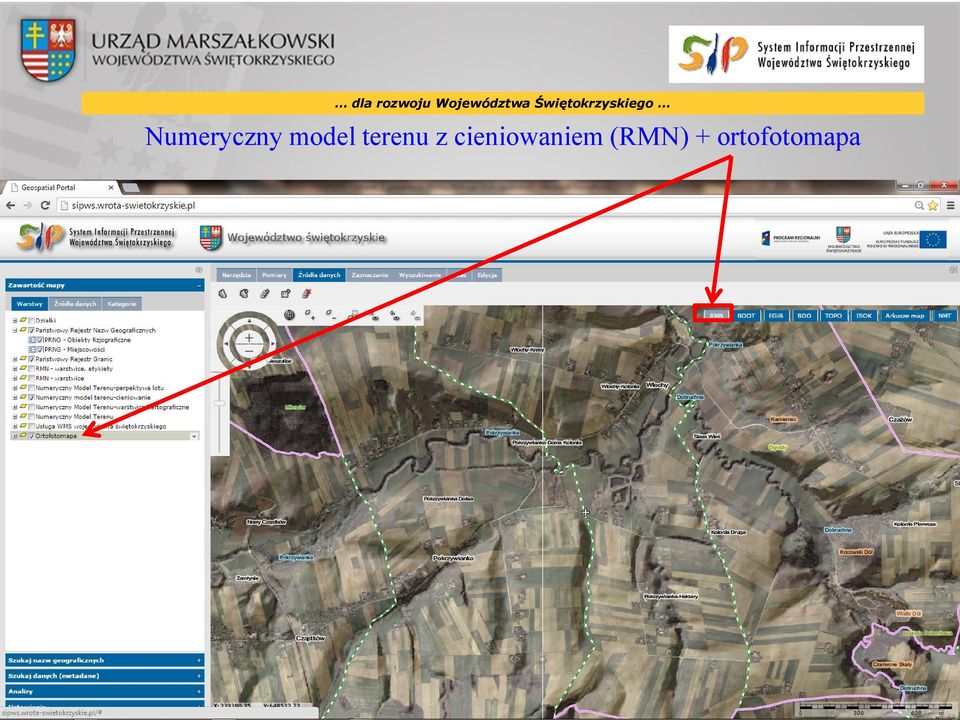This screenshot has height=720, width=960.
Task: Pan the map up with the wheel's top arrow
Action: pyautogui.click(x=249, y=320)
